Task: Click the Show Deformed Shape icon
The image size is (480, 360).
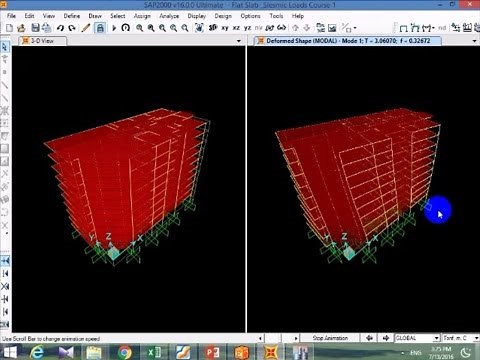Action: pyautogui.click(x=415, y=28)
